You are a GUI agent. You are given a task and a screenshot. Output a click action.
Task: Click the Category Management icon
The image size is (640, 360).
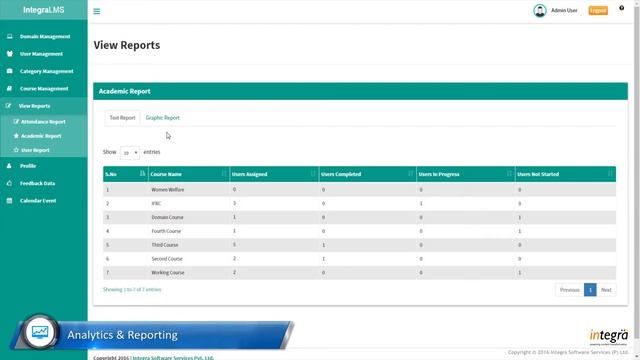tap(9, 71)
